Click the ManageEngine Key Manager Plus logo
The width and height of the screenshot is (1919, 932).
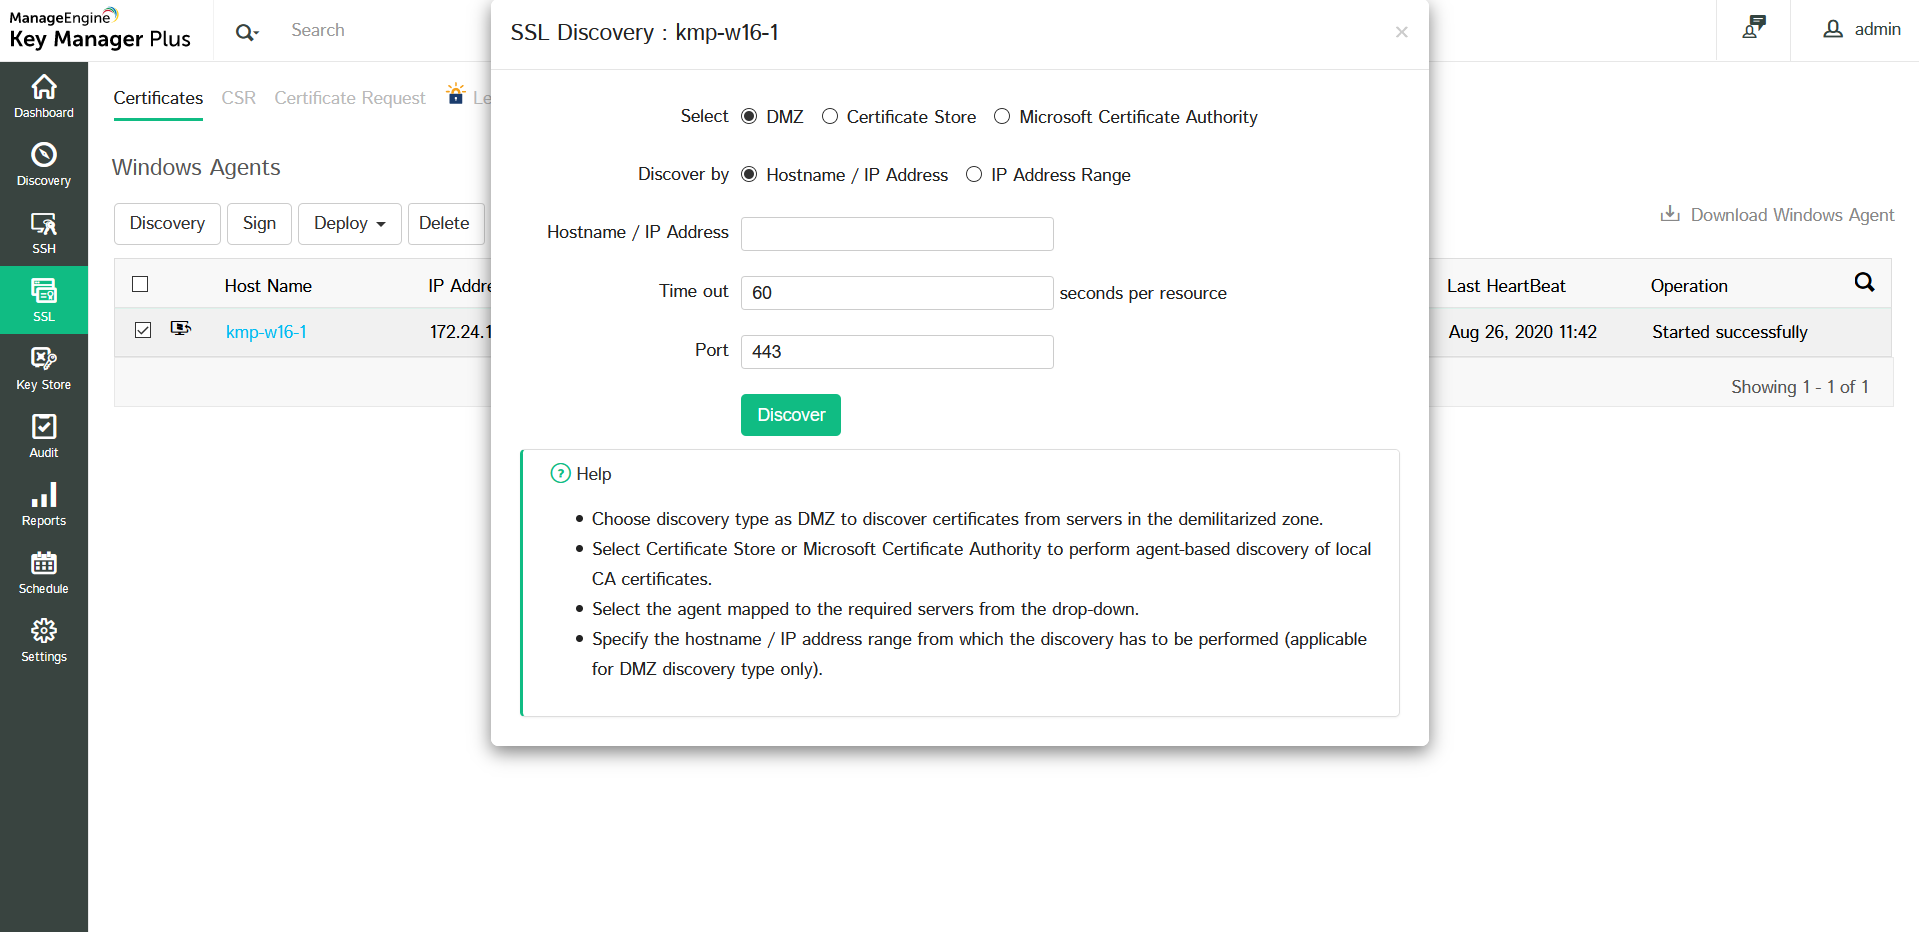(100, 30)
